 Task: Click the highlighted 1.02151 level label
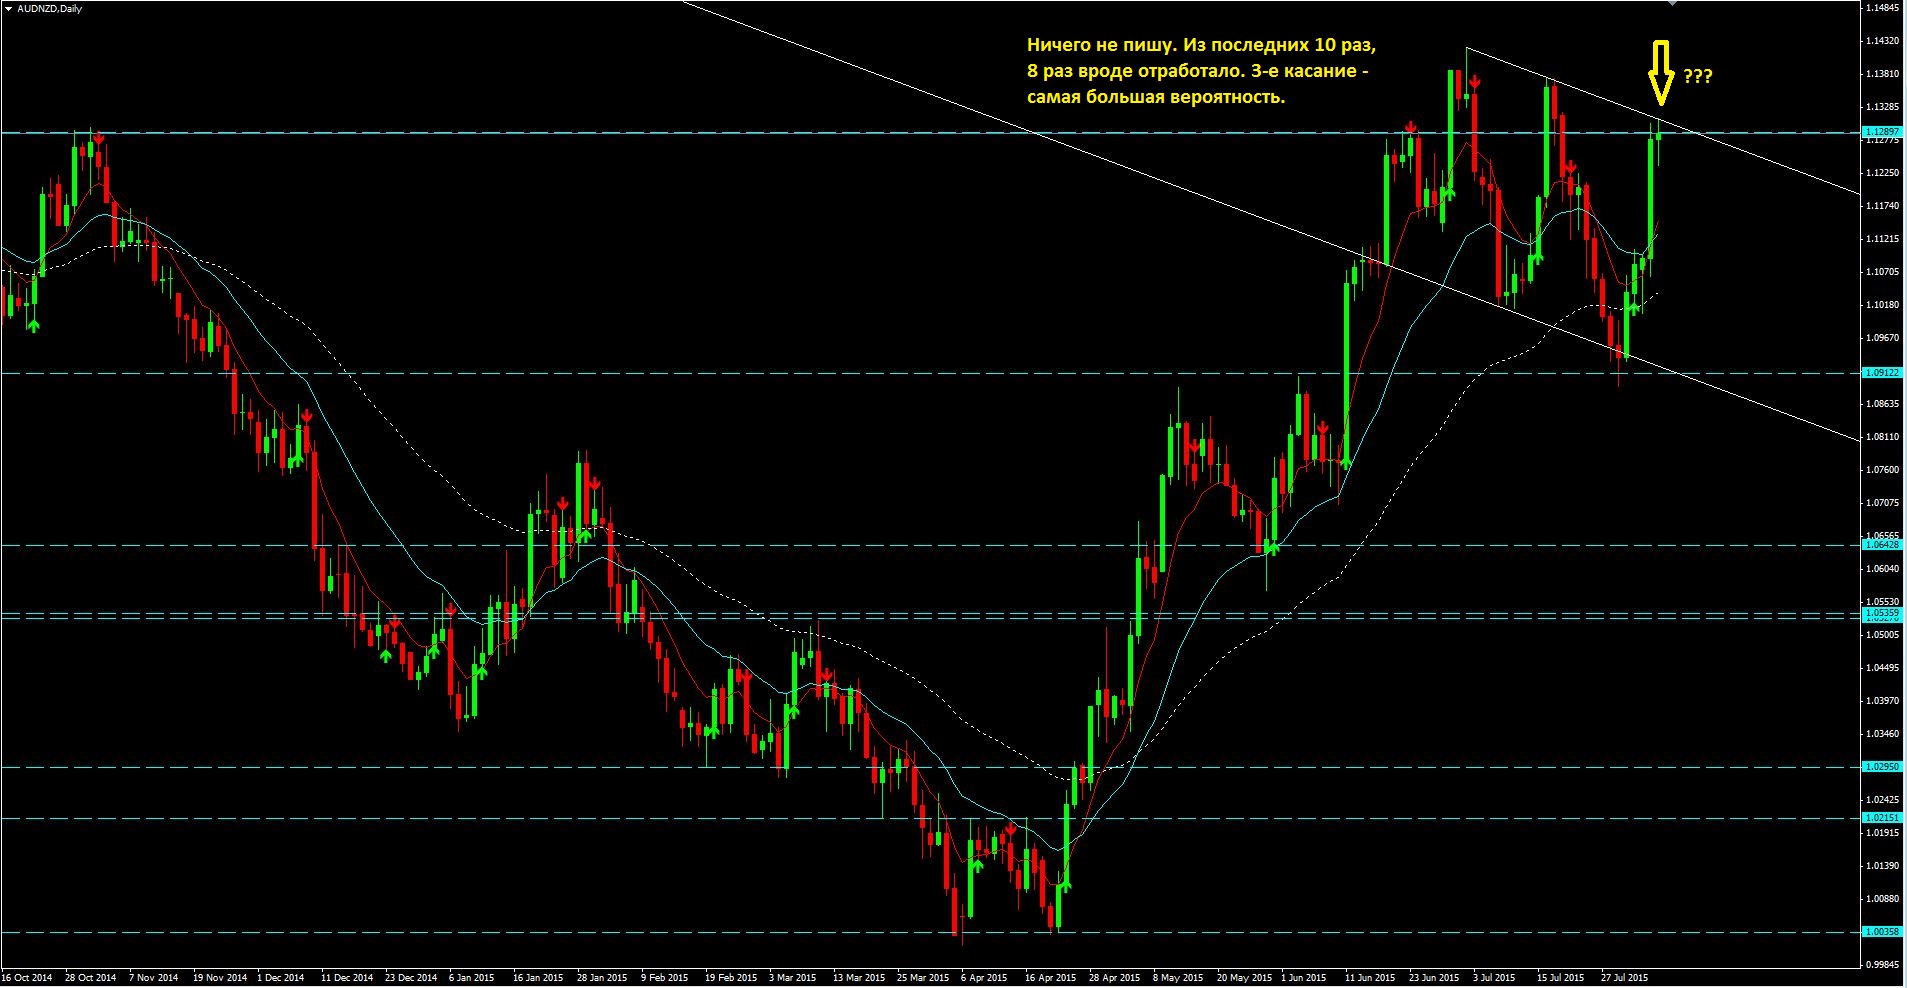click(1882, 818)
